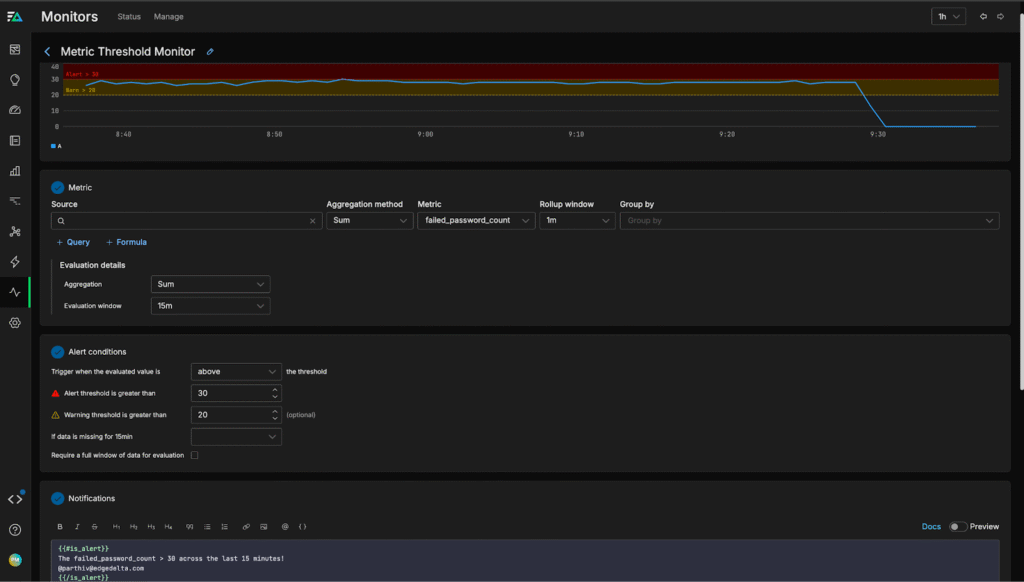Screen dimensions: 1024x582
Task: Go back using the left chevron arrow
Action: pyautogui.click(x=47, y=52)
